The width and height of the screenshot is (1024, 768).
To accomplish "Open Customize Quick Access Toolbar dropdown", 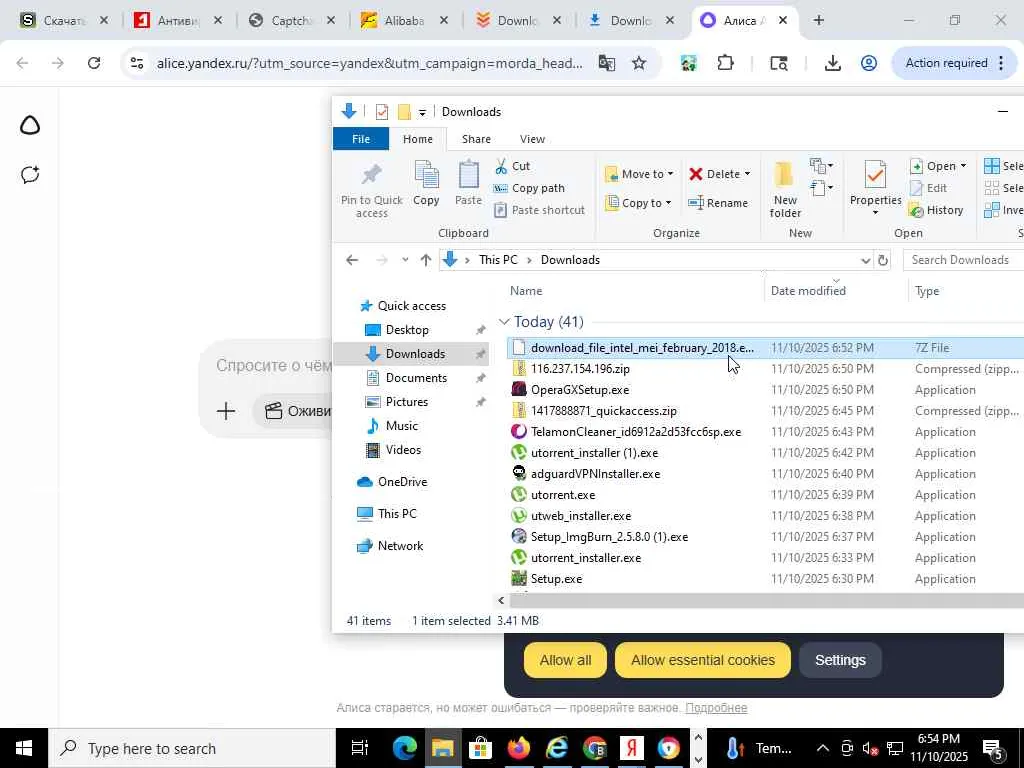I will pyautogui.click(x=423, y=112).
